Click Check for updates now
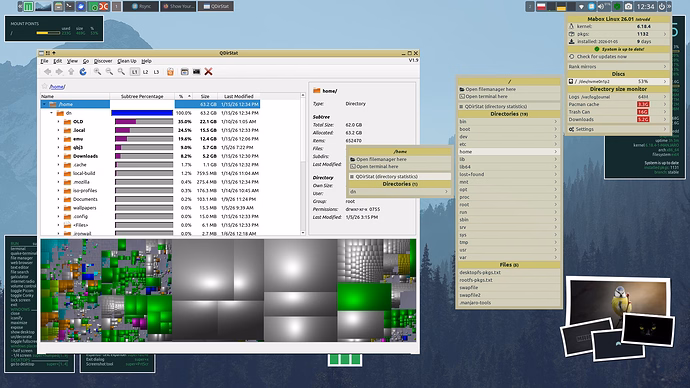 617,56
